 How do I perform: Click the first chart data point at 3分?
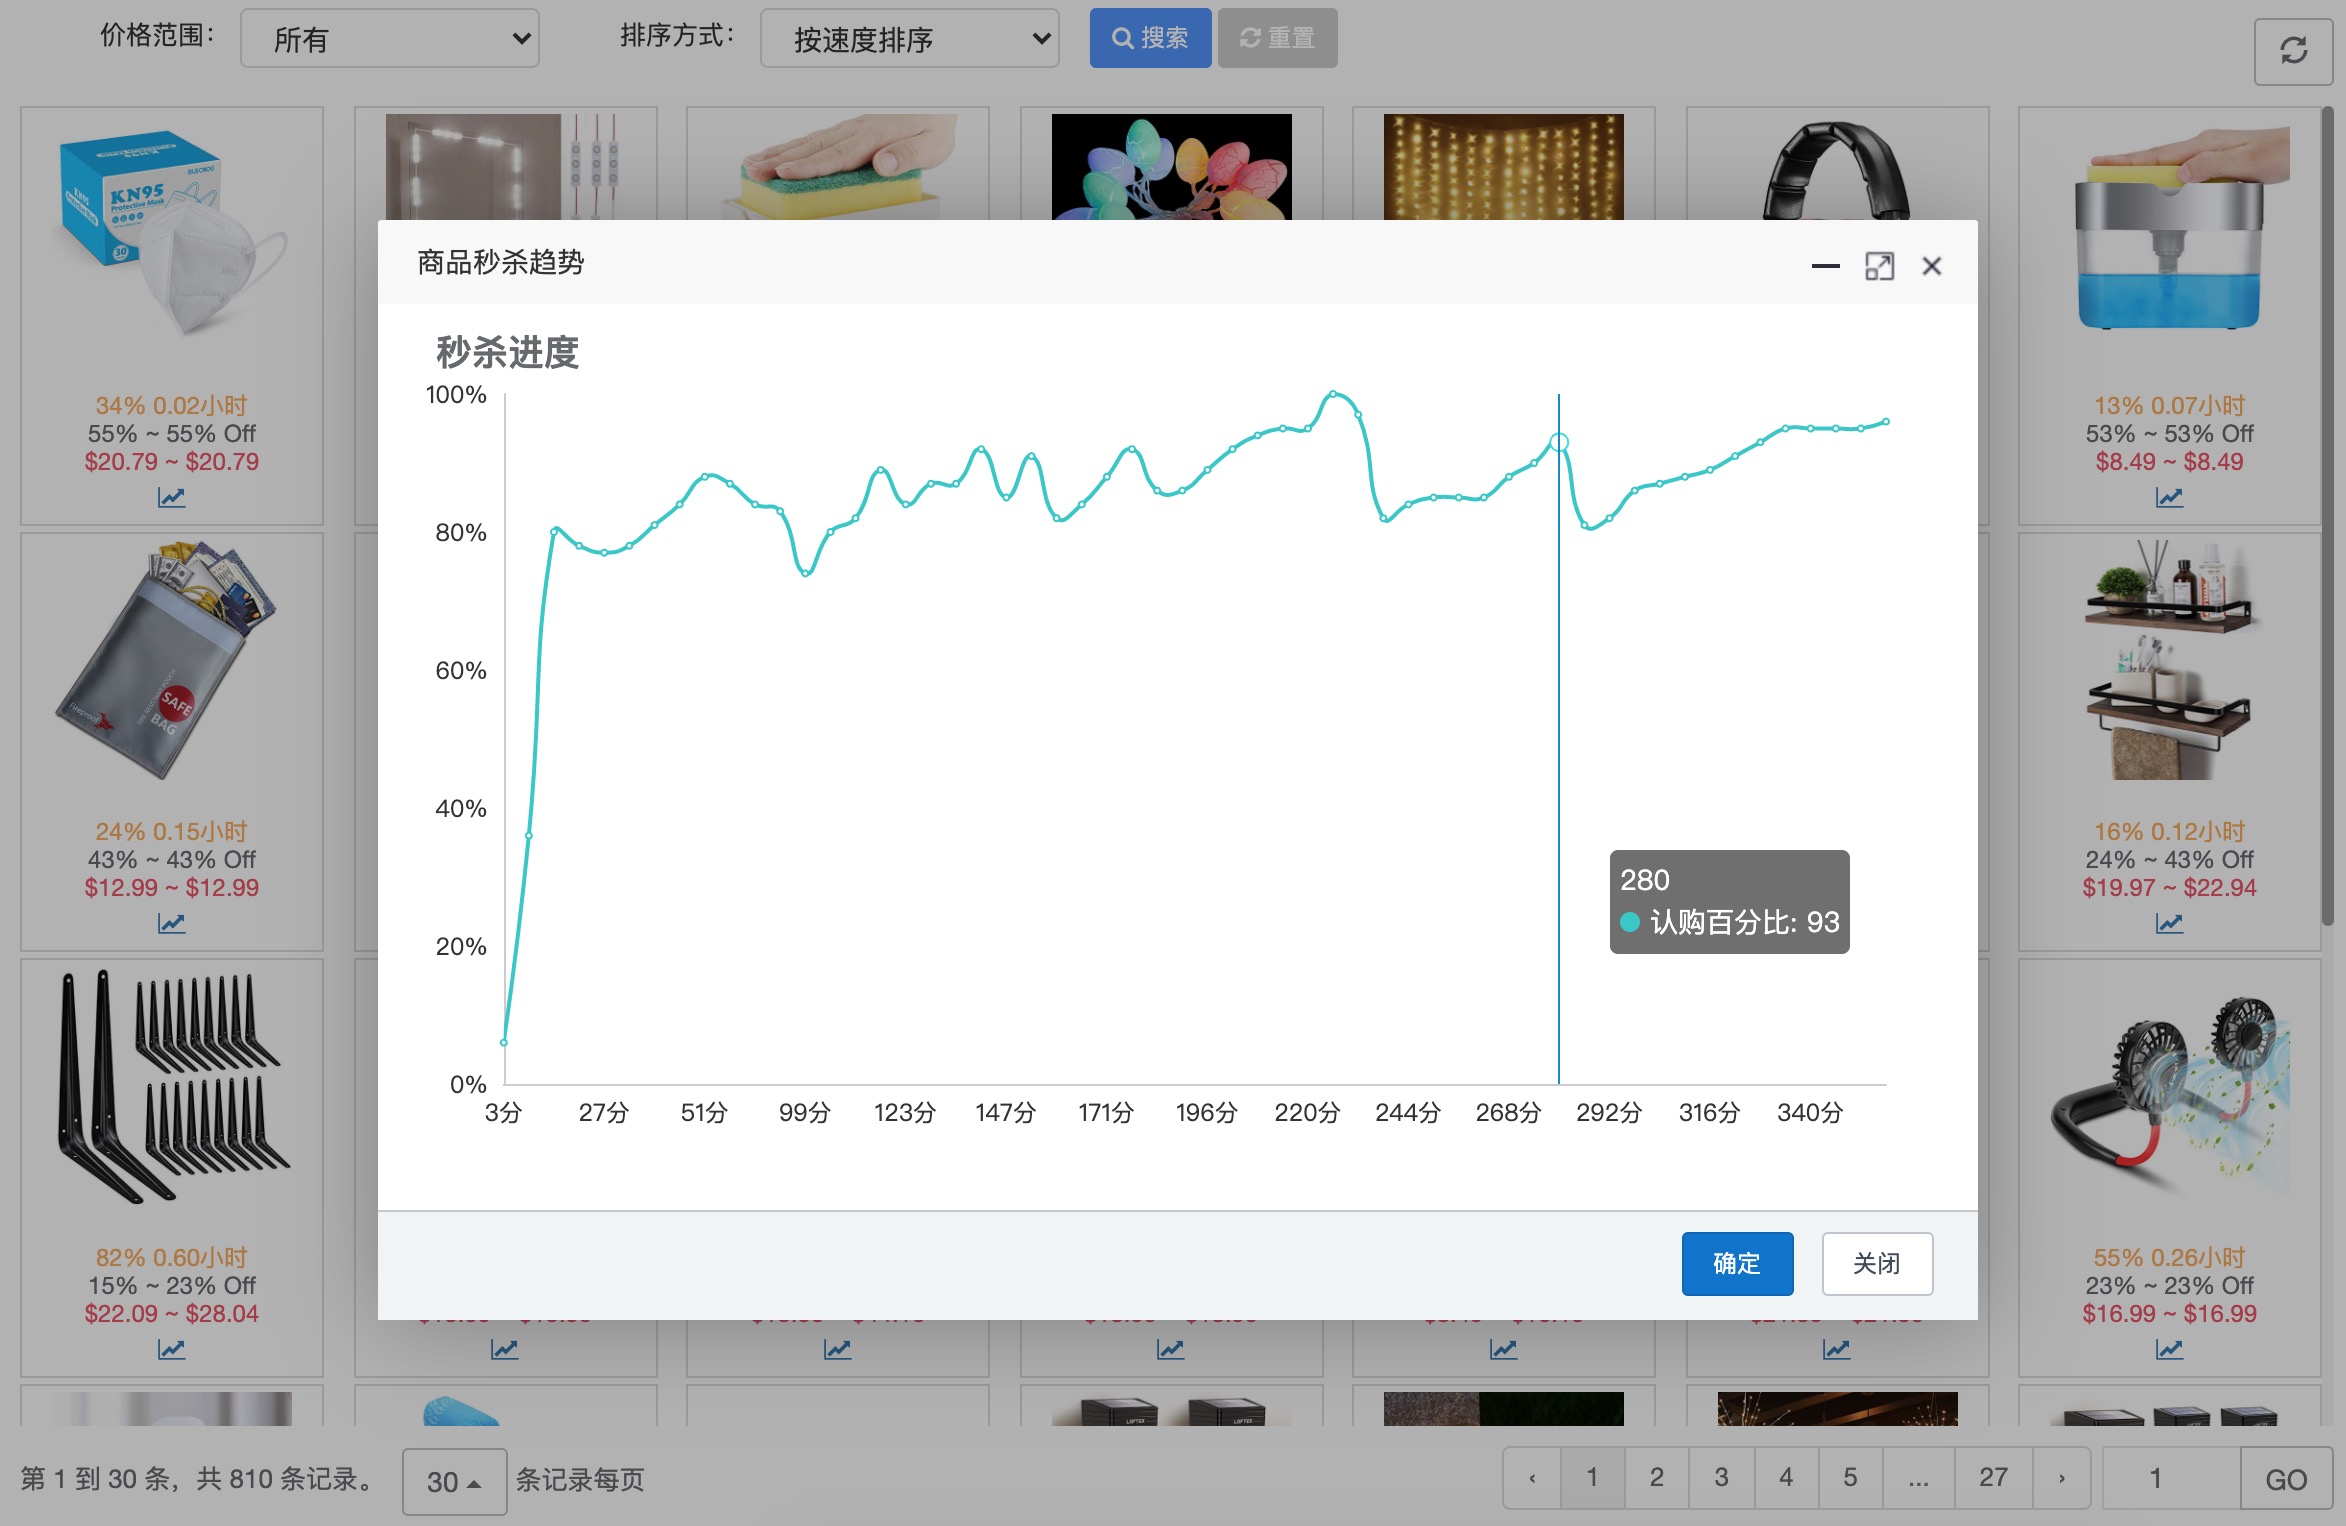point(504,1042)
